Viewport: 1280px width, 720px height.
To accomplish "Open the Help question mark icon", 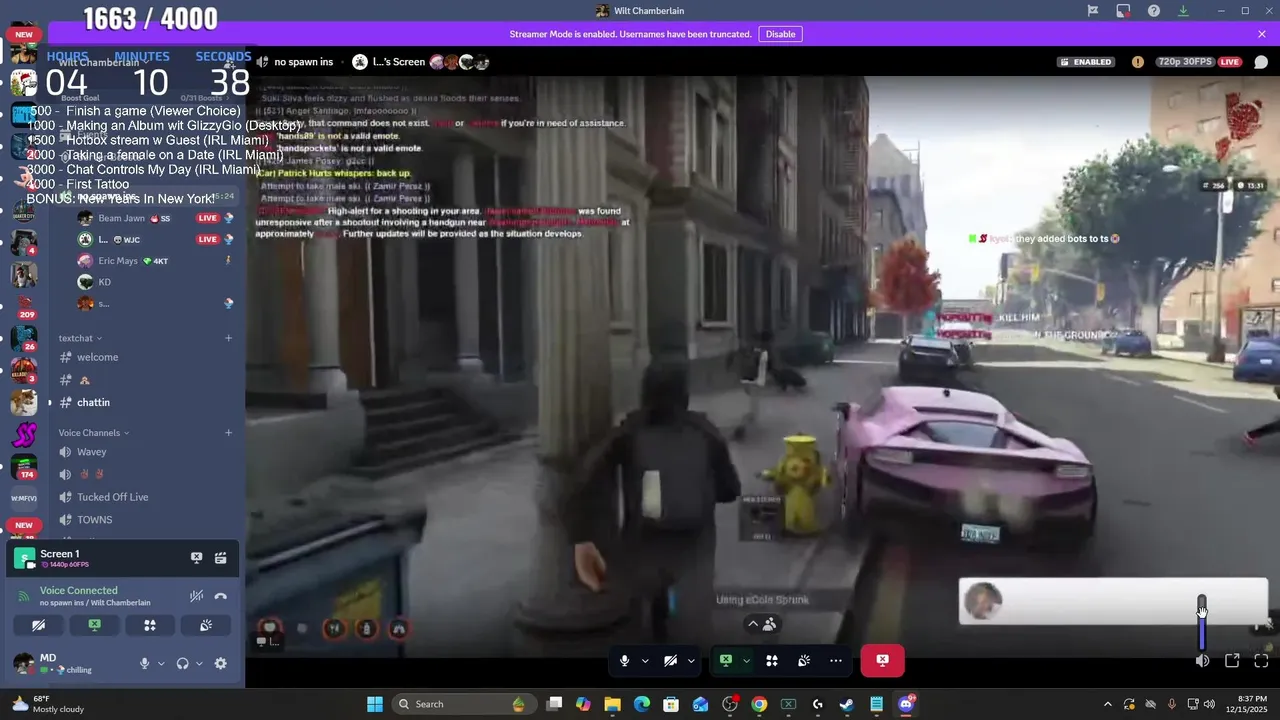I will (1154, 11).
